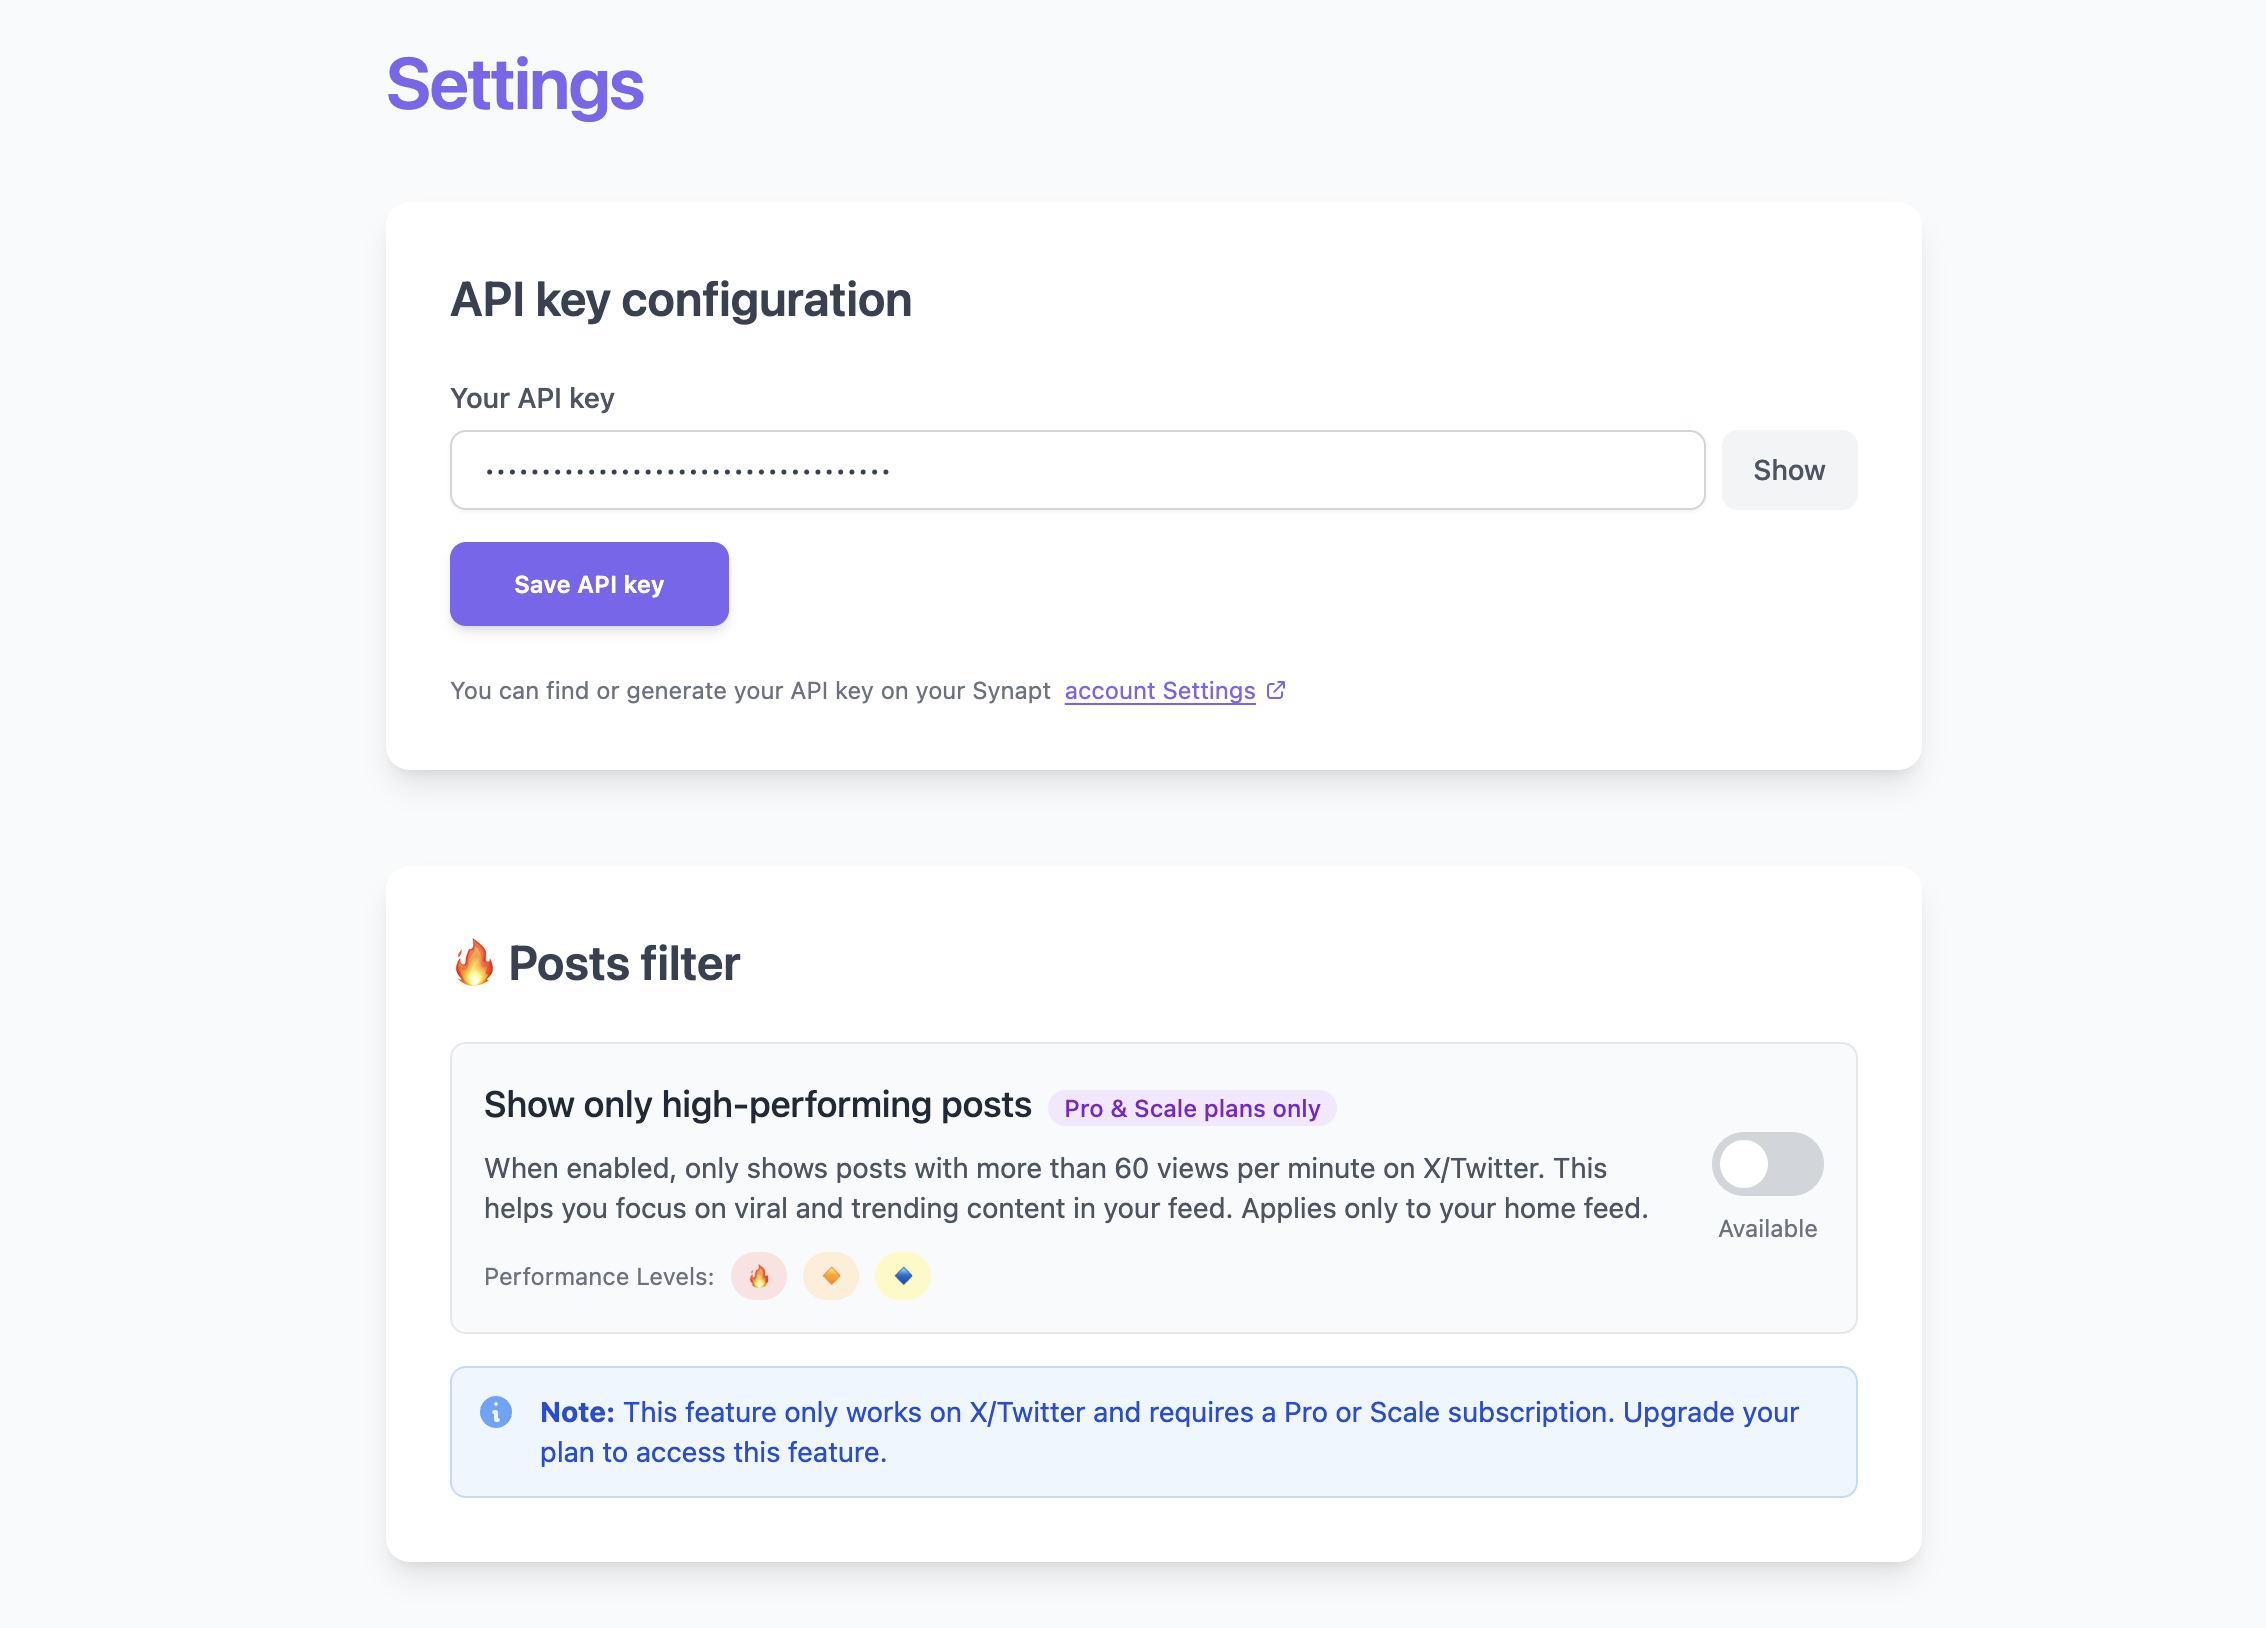Click the blue Note upgrade message text
The image size is (2266, 1628).
tap(1168, 1432)
